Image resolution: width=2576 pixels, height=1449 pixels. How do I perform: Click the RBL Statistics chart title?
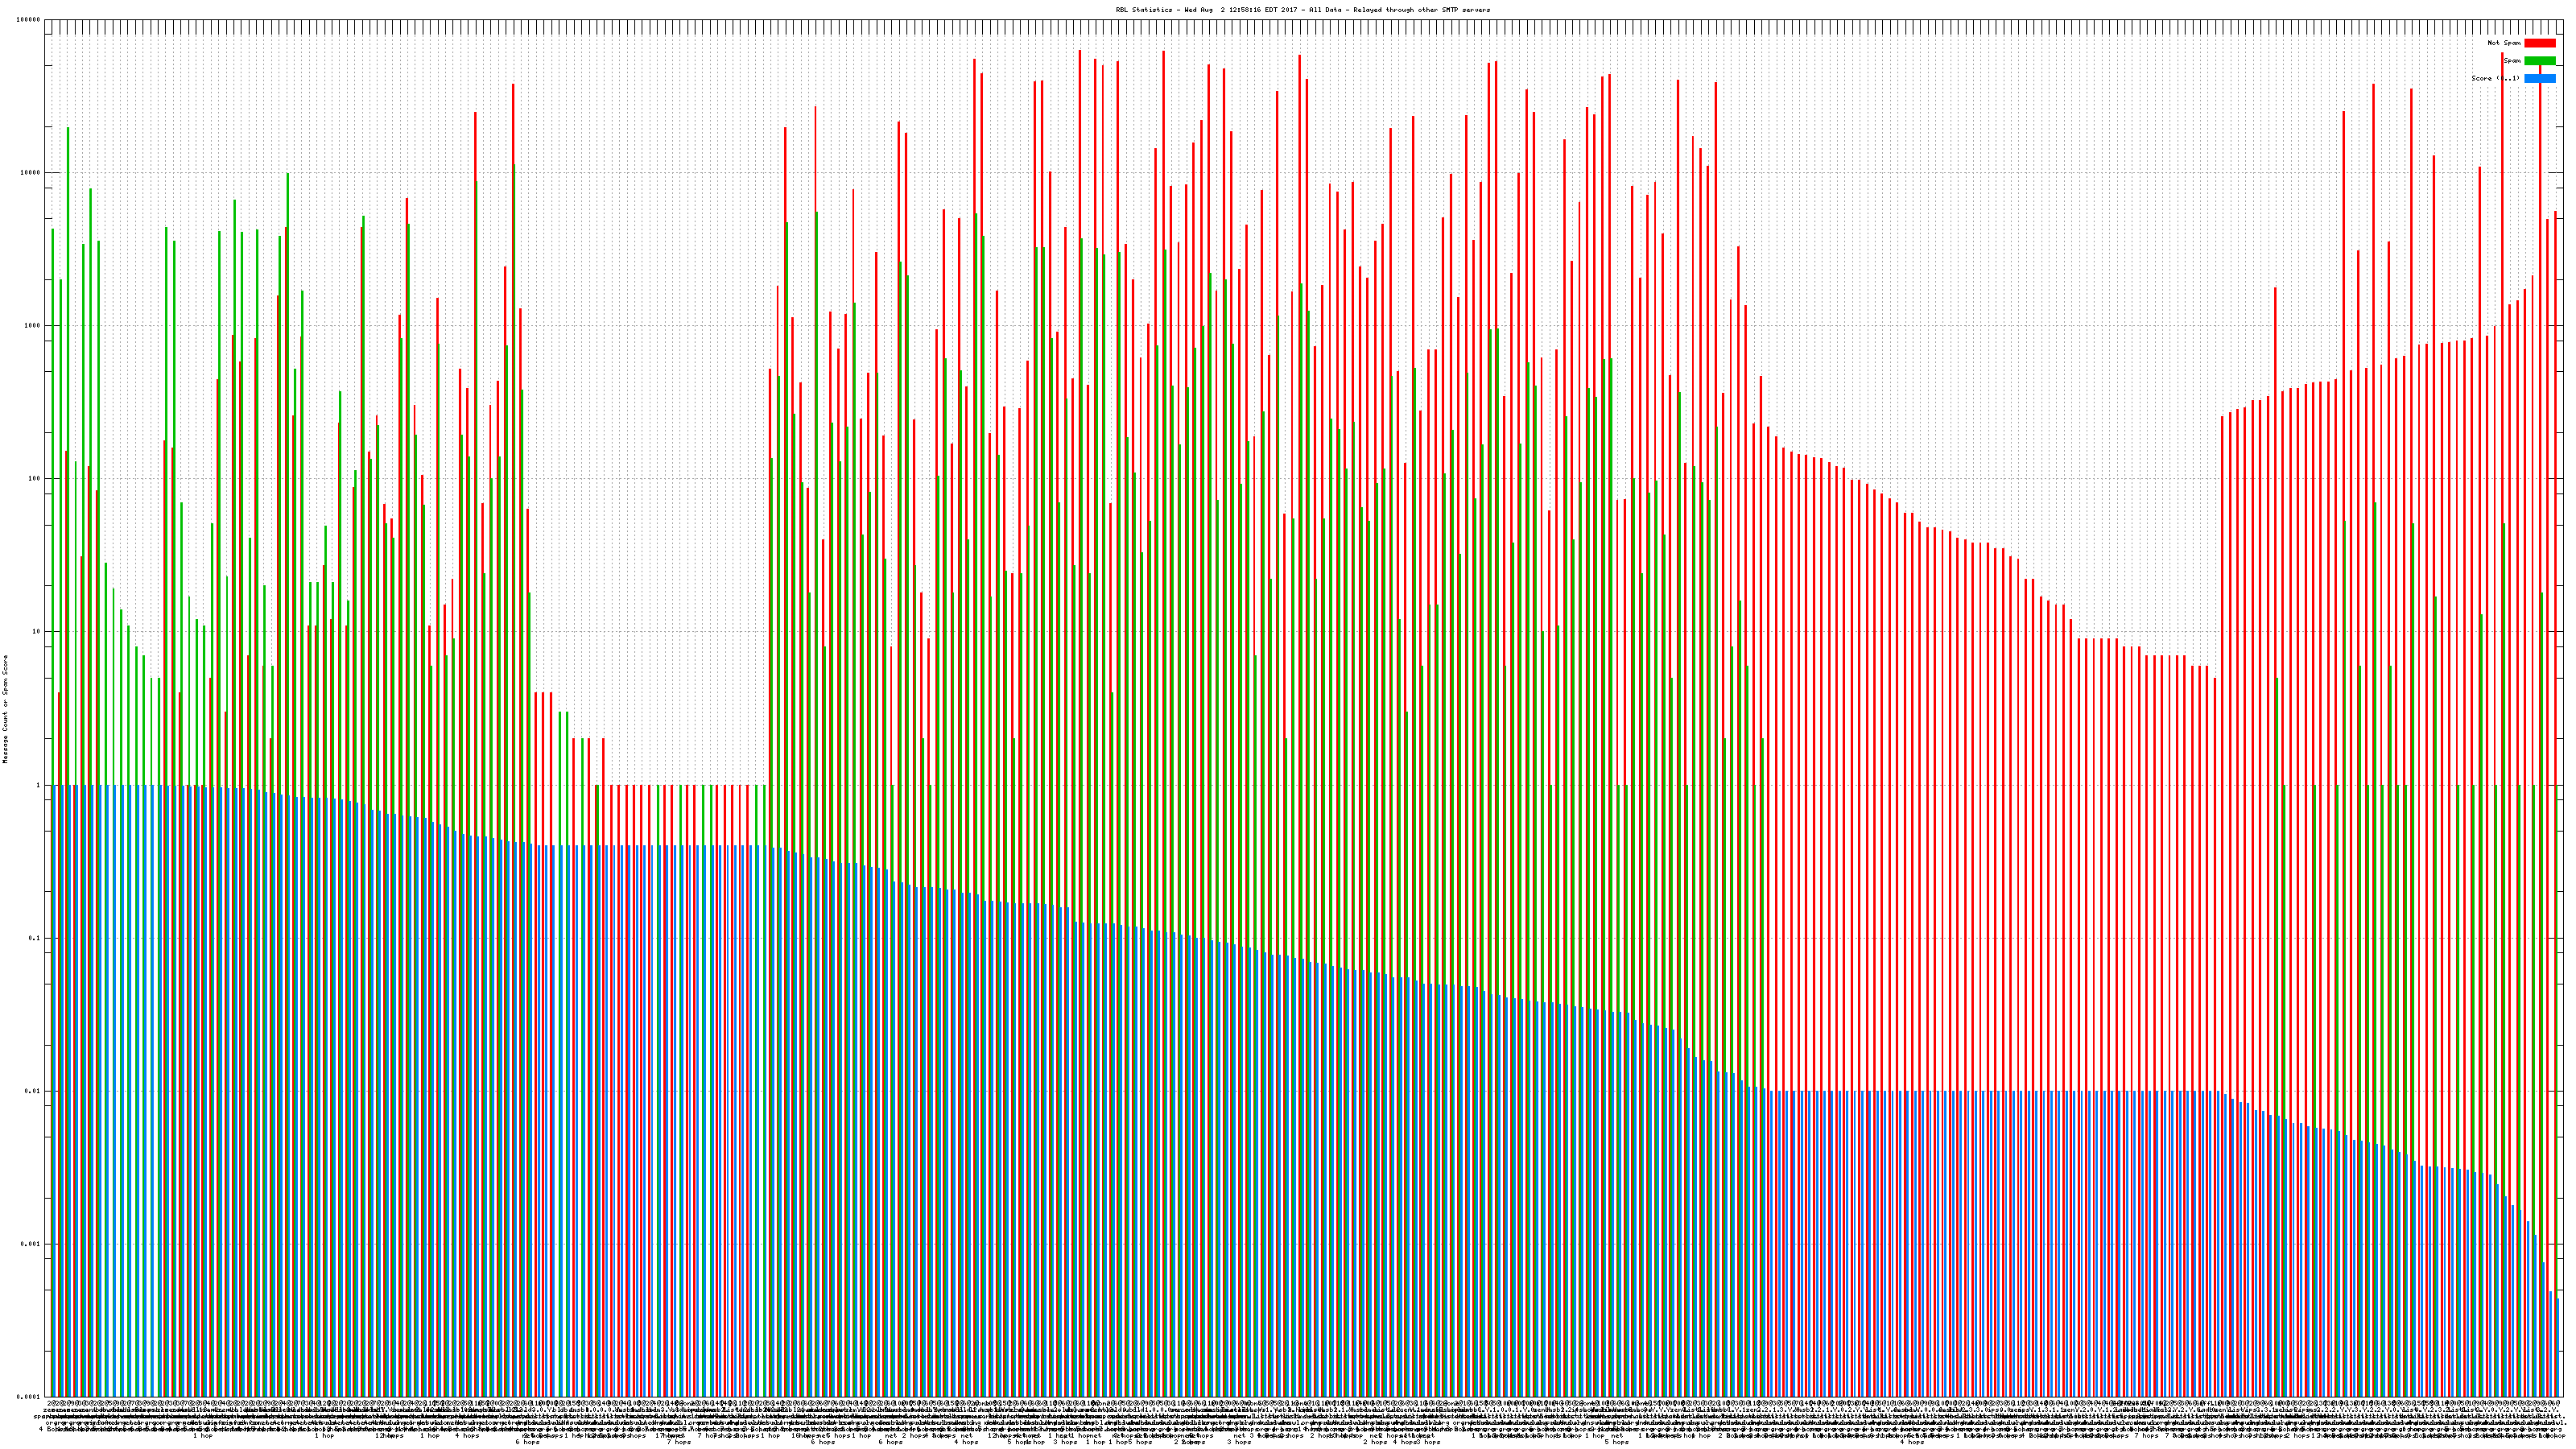pyautogui.click(x=1302, y=10)
